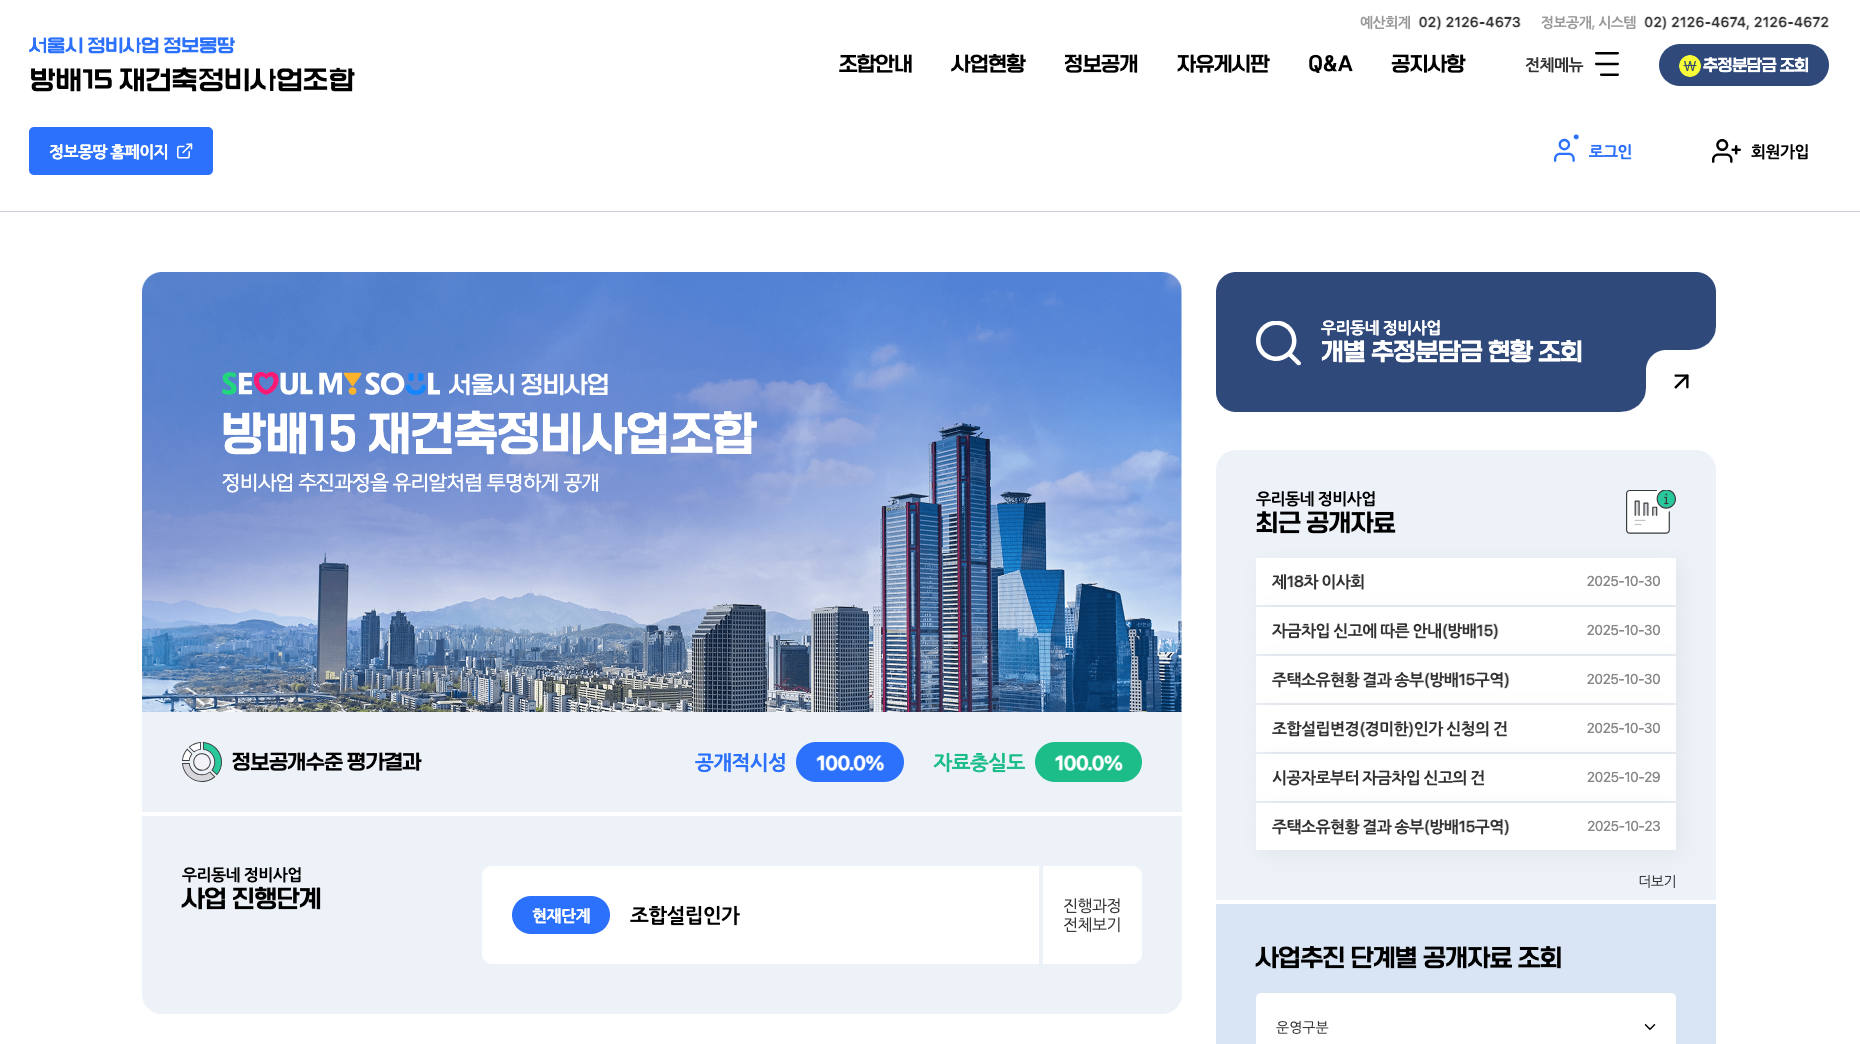Click the won coin icon in 추정분담금 조회
The height and width of the screenshot is (1044, 1860).
(1690, 65)
